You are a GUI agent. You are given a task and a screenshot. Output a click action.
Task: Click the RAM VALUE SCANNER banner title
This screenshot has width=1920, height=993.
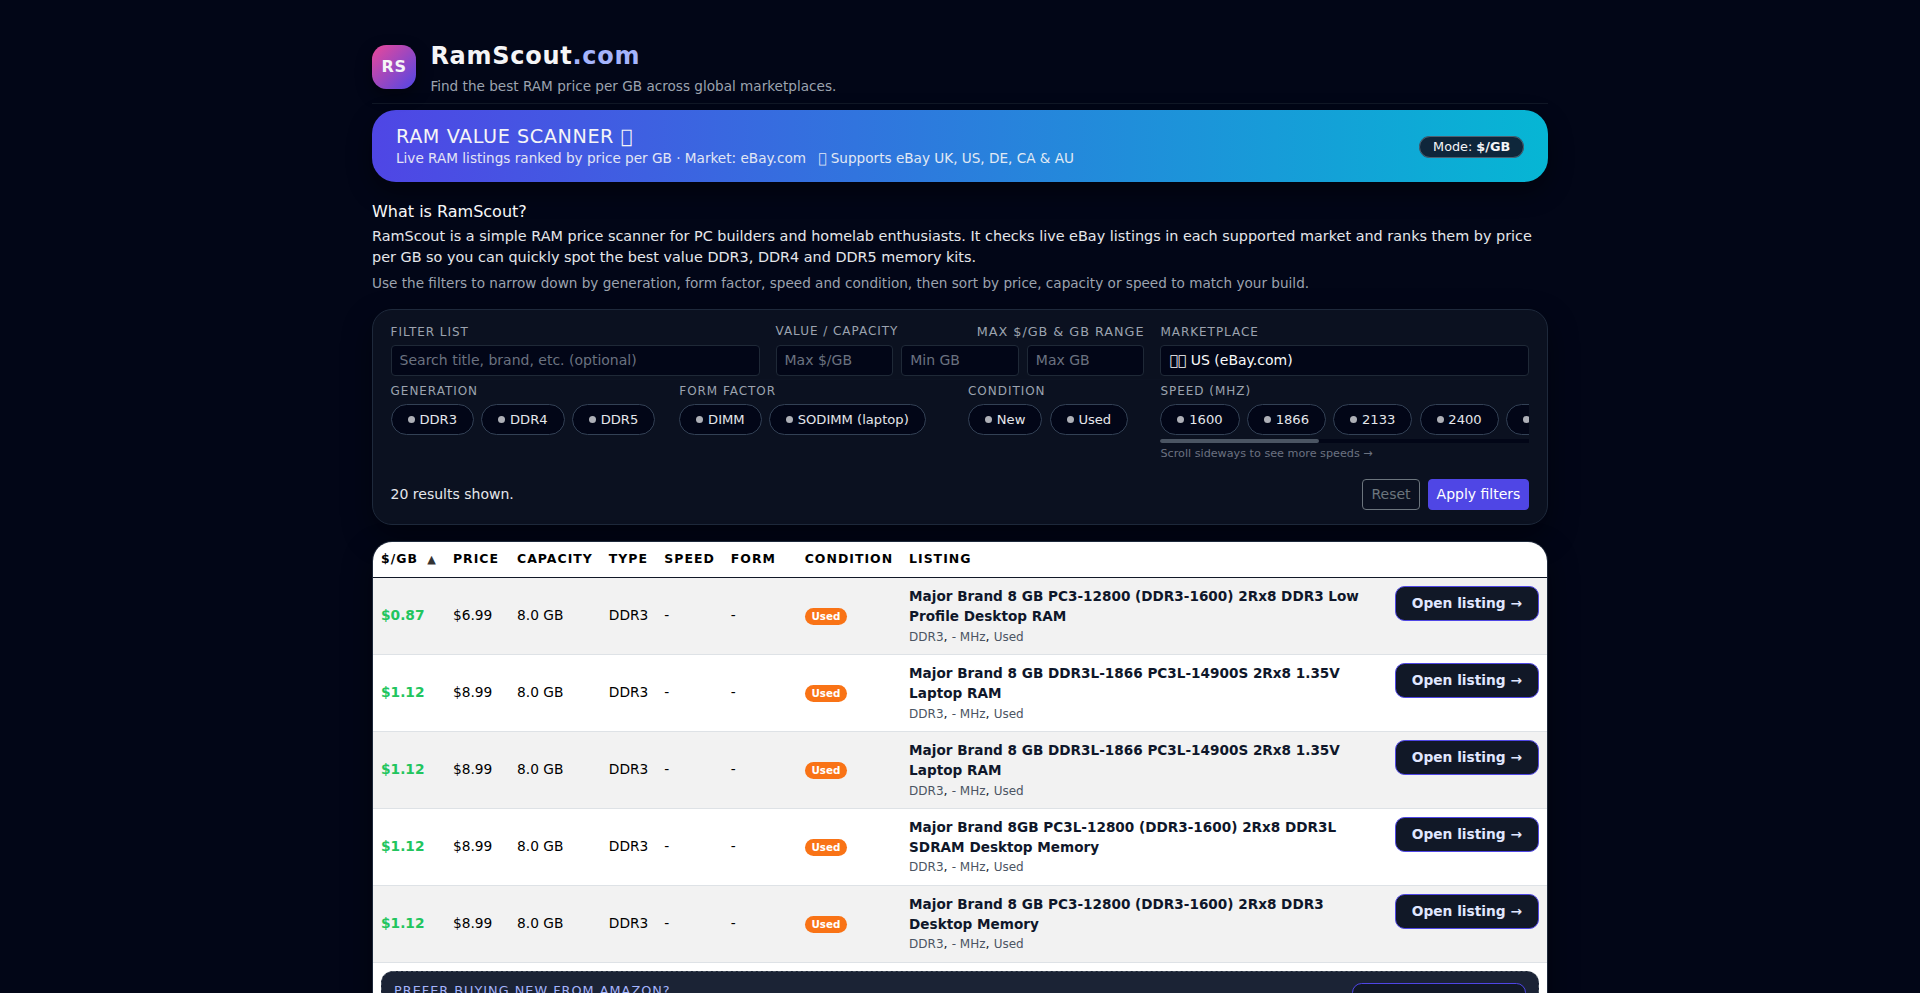(514, 137)
